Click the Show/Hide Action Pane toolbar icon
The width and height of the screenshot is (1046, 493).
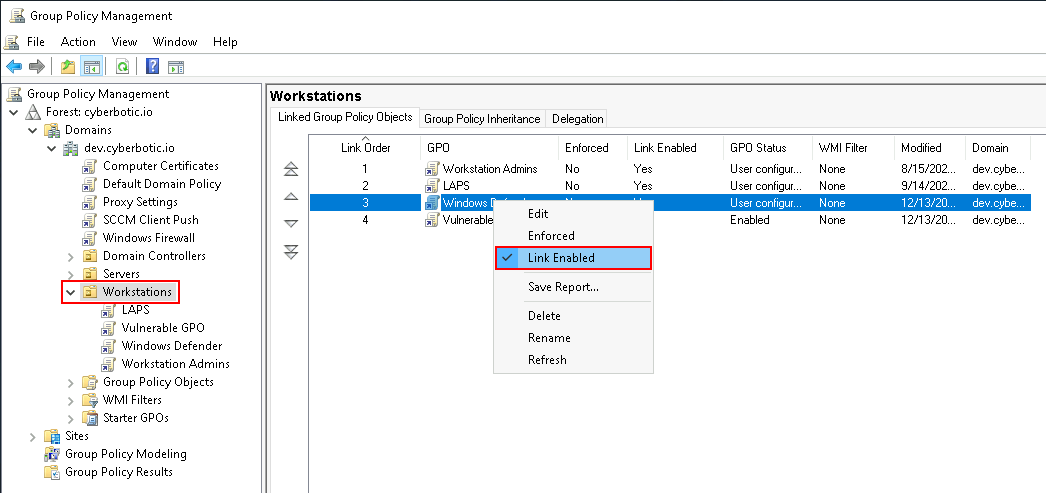pos(176,67)
